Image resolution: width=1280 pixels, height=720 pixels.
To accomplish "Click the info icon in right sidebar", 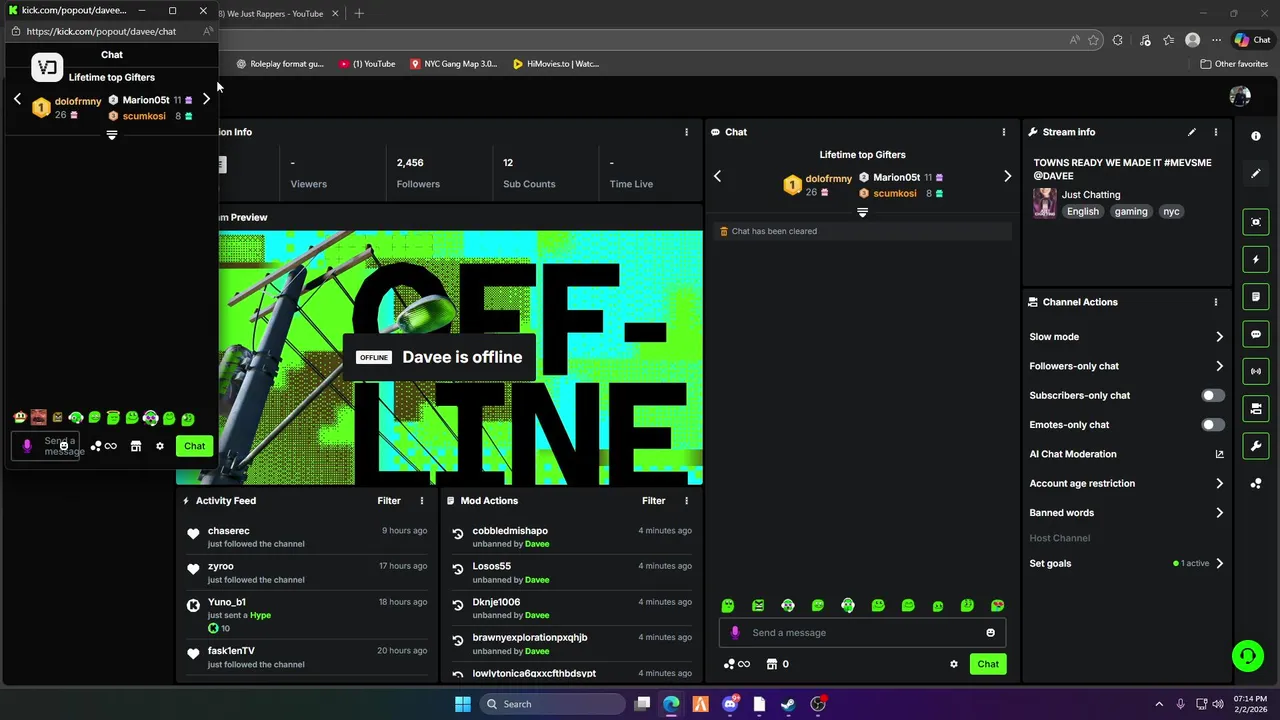I will (x=1256, y=136).
